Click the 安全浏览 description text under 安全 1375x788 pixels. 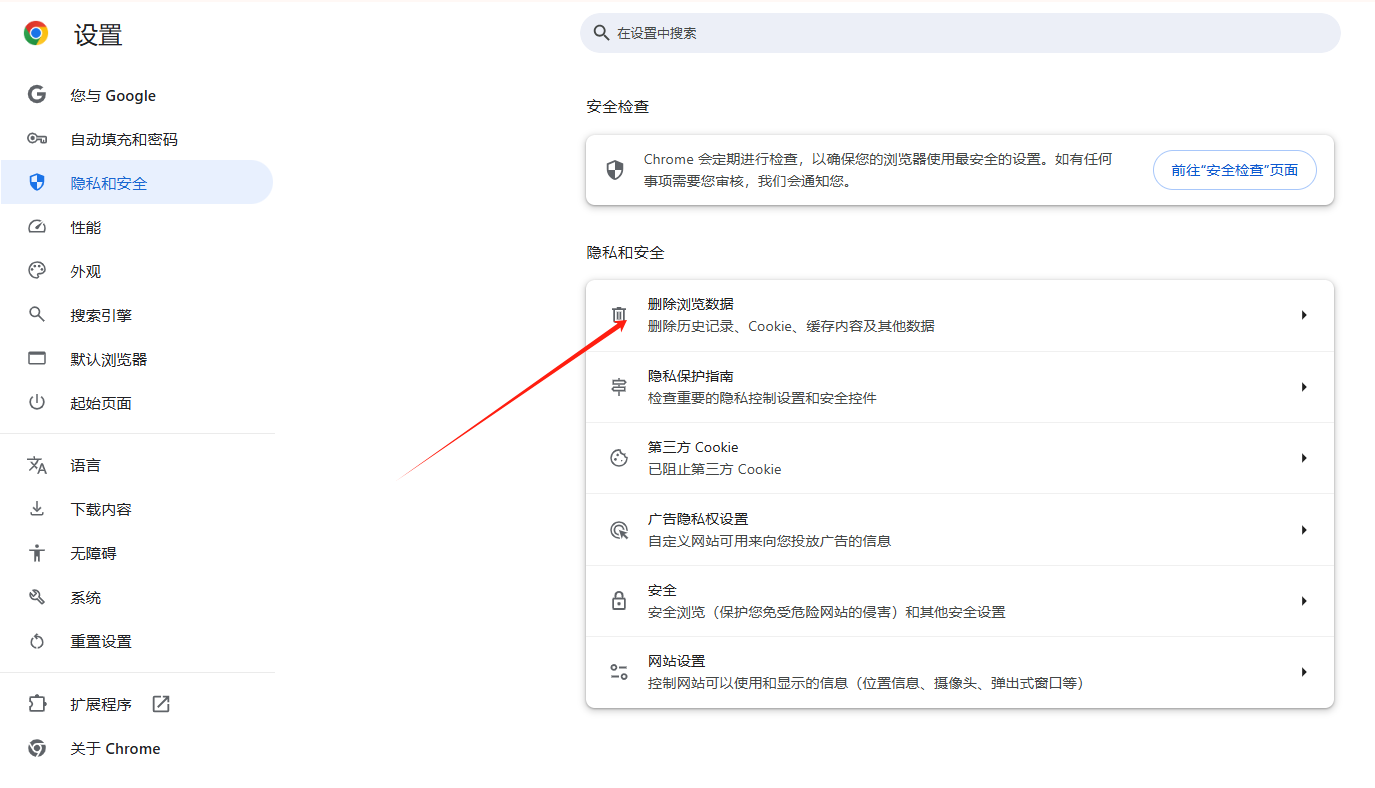coord(826,612)
